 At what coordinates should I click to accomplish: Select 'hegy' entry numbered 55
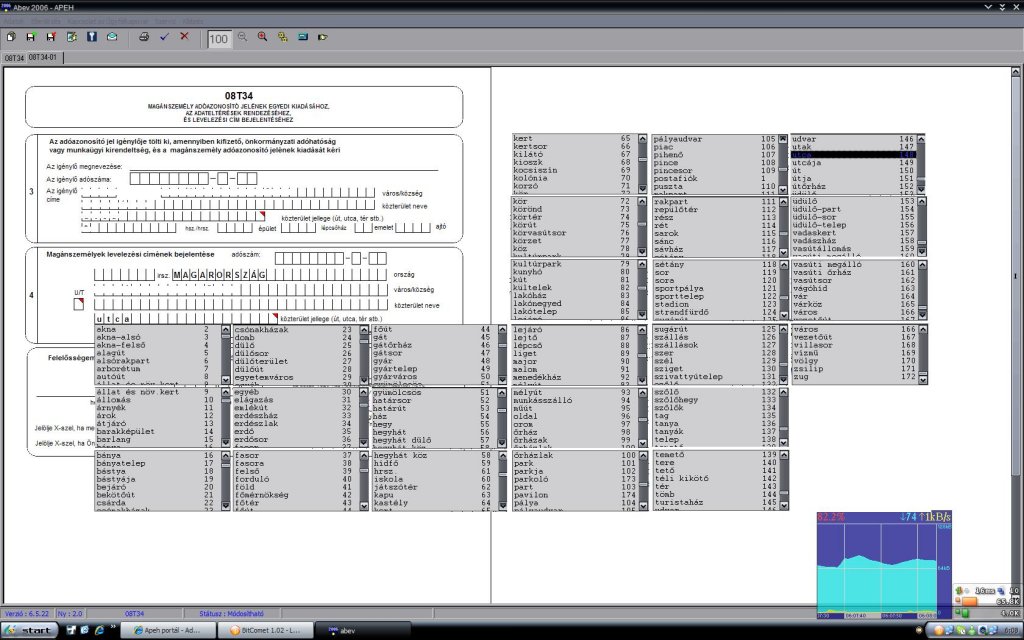[x=432, y=424]
